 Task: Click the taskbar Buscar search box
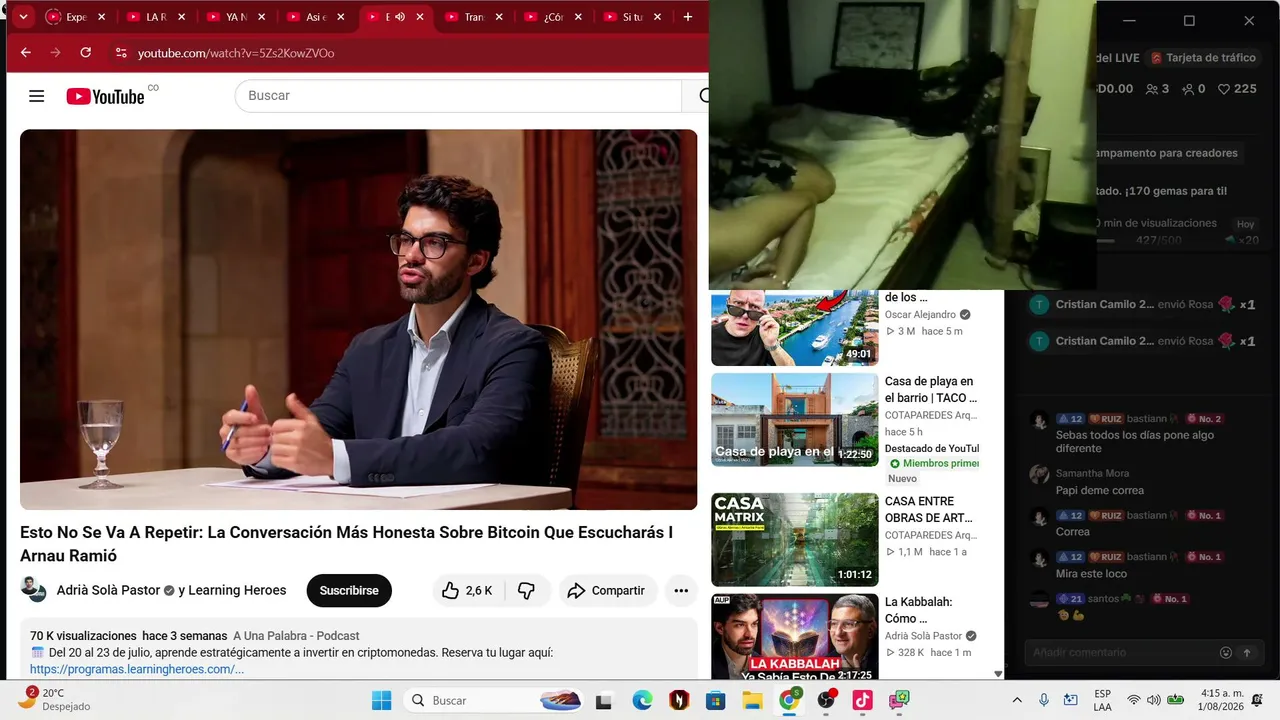tap(495, 700)
